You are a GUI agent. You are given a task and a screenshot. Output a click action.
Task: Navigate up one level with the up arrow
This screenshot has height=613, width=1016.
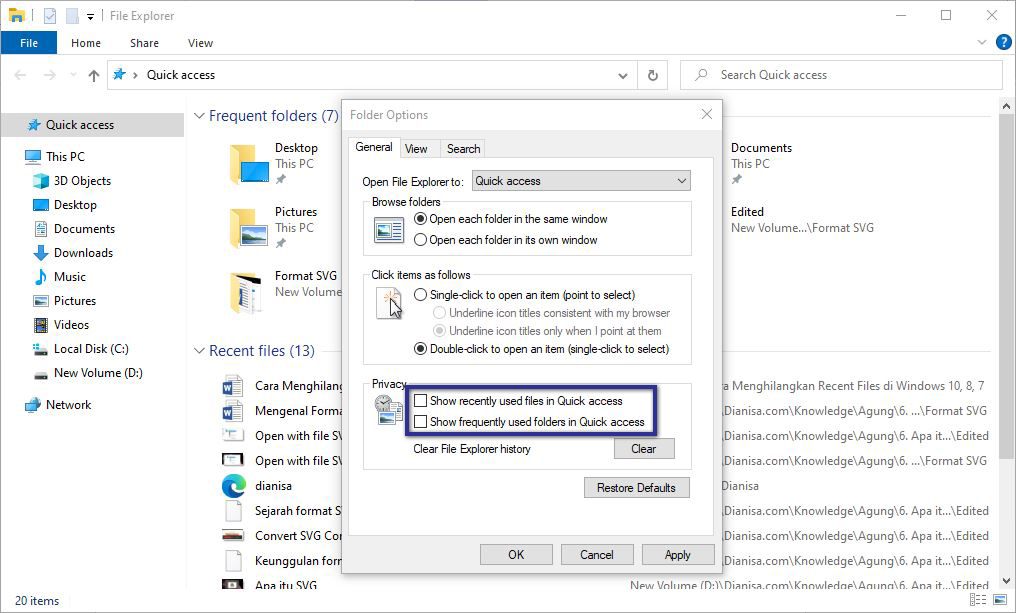[93, 74]
